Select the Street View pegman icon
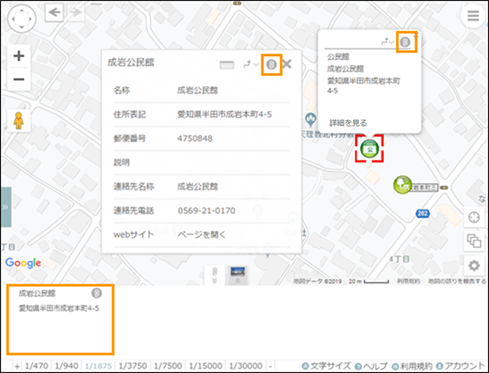This screenshot has width=489, height=373. click(x=19, y=121)
